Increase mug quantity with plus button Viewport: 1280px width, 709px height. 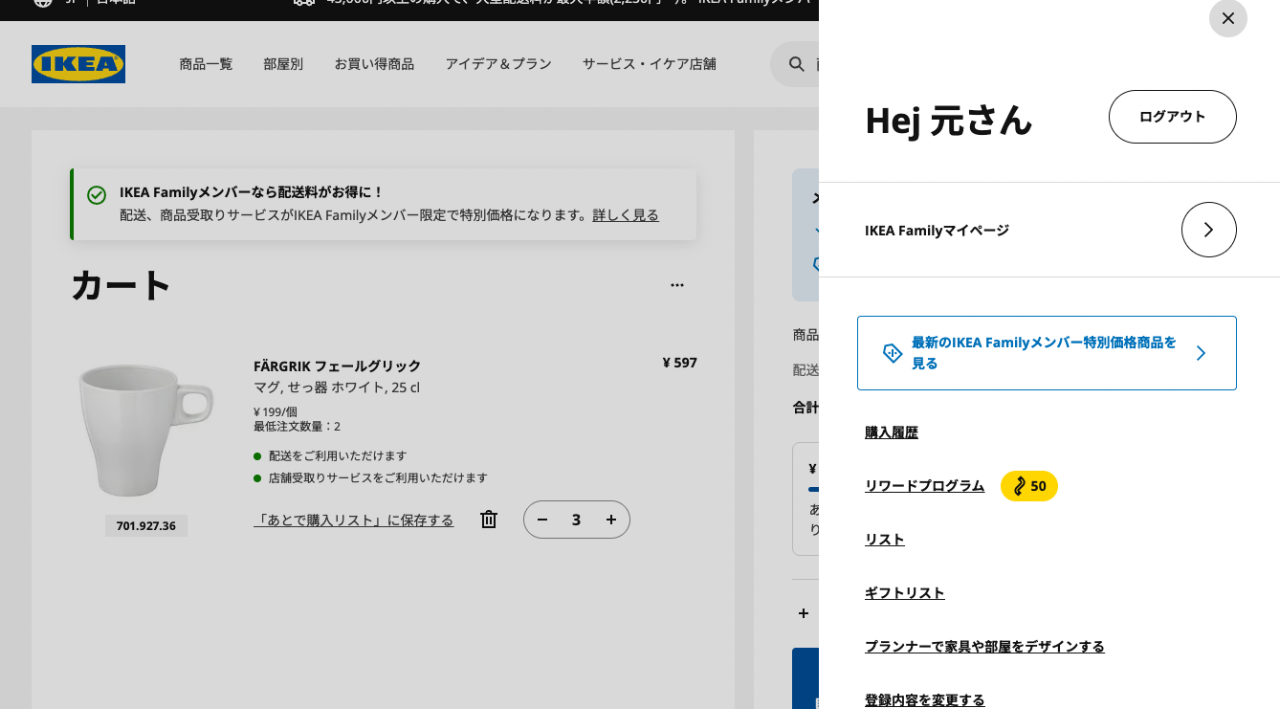click(611, 519)
